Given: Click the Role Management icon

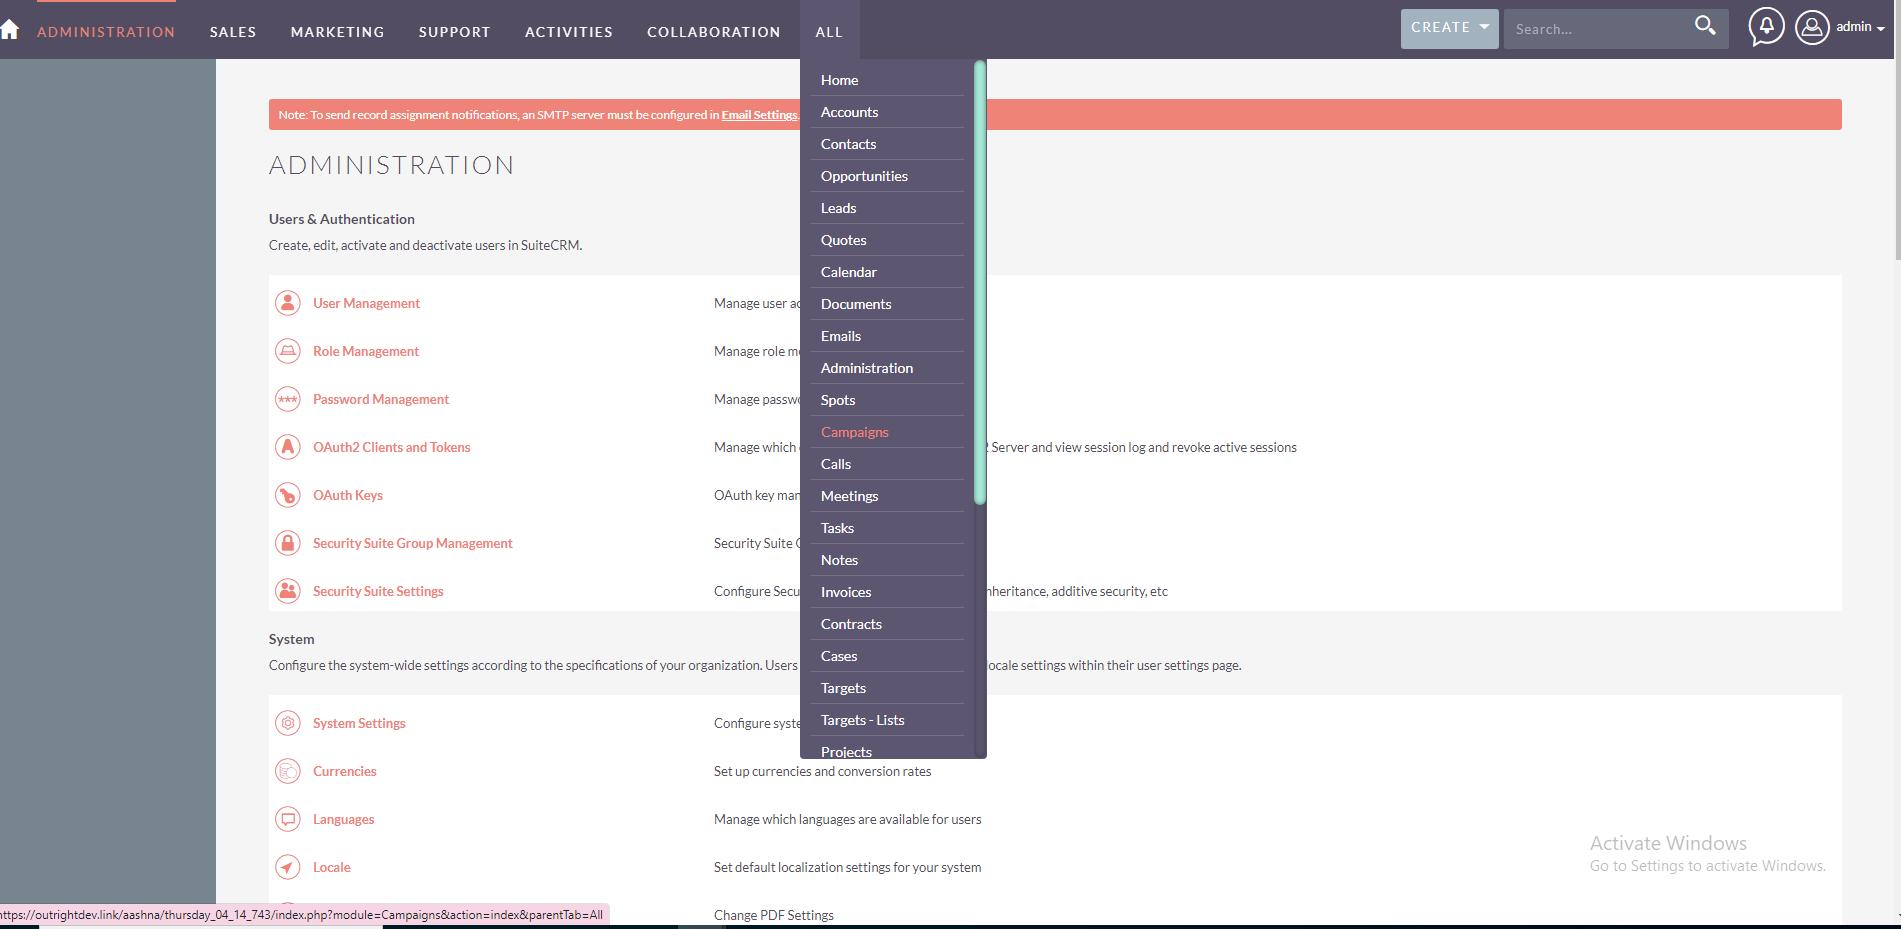Looking at the screenshot, I should 288,351.
